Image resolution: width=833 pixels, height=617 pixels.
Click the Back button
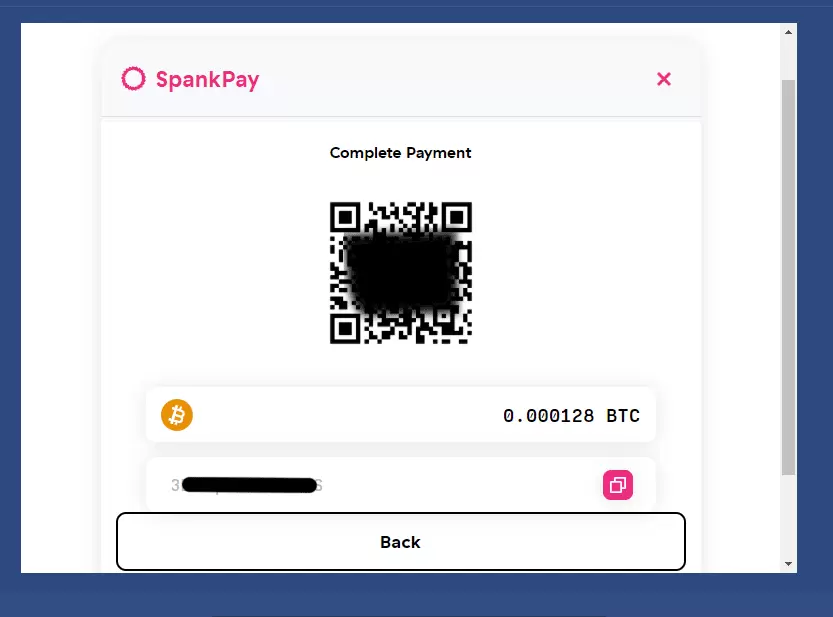pyautogui.click(x=401, y=542)
